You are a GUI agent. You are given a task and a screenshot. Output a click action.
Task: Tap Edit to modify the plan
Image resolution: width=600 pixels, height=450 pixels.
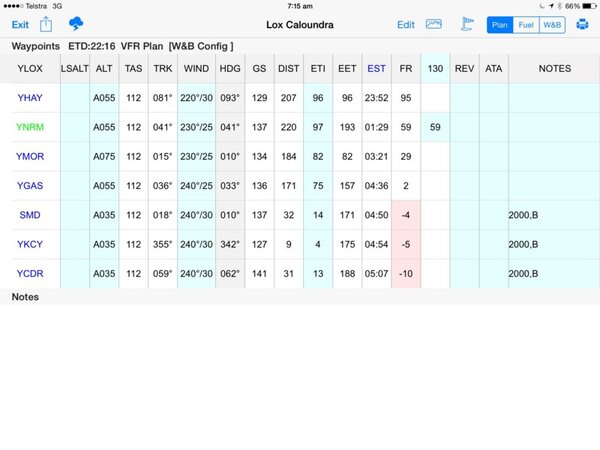pyautogui.click(x=405, y=24)
